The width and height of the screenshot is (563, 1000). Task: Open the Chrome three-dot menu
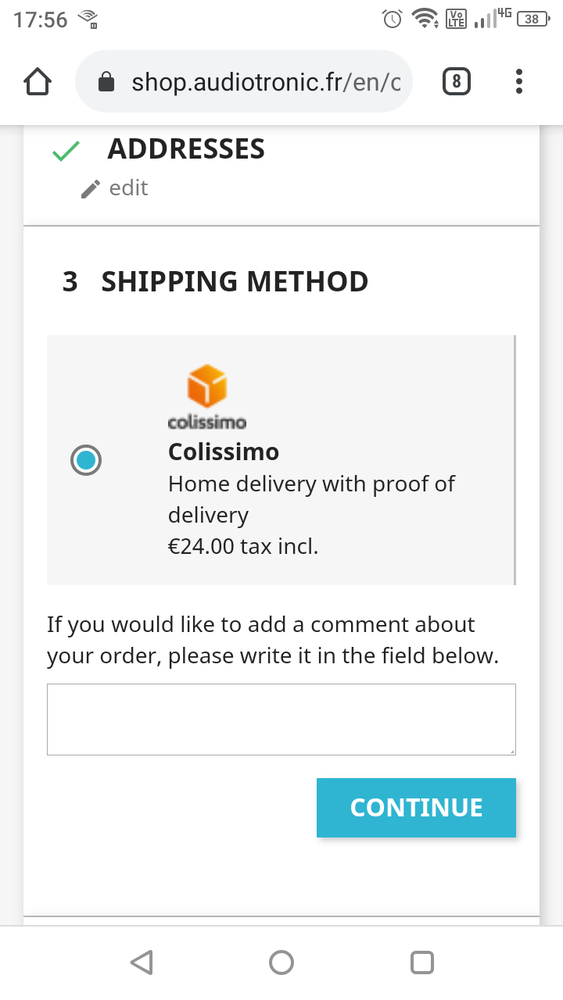pyautogui.click(x=519, y=82)
